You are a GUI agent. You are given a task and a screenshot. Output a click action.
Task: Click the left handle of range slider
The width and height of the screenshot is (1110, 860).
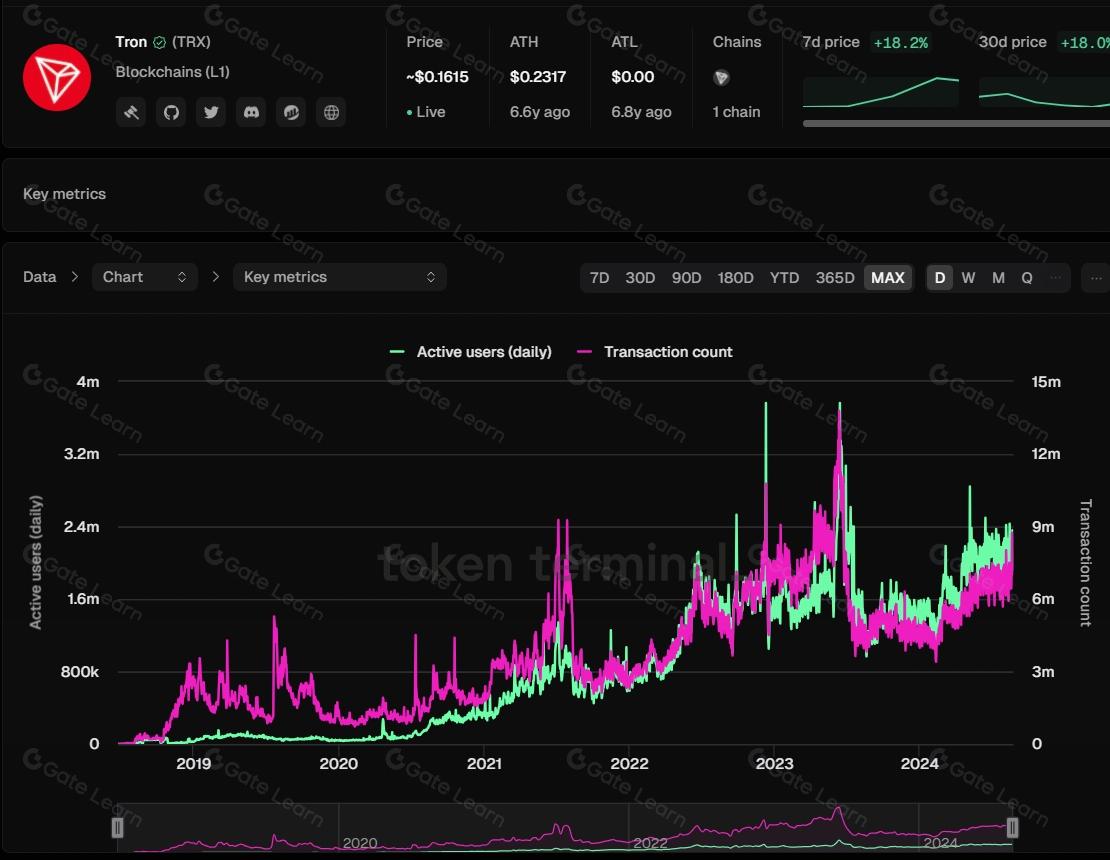click(118, 827)
